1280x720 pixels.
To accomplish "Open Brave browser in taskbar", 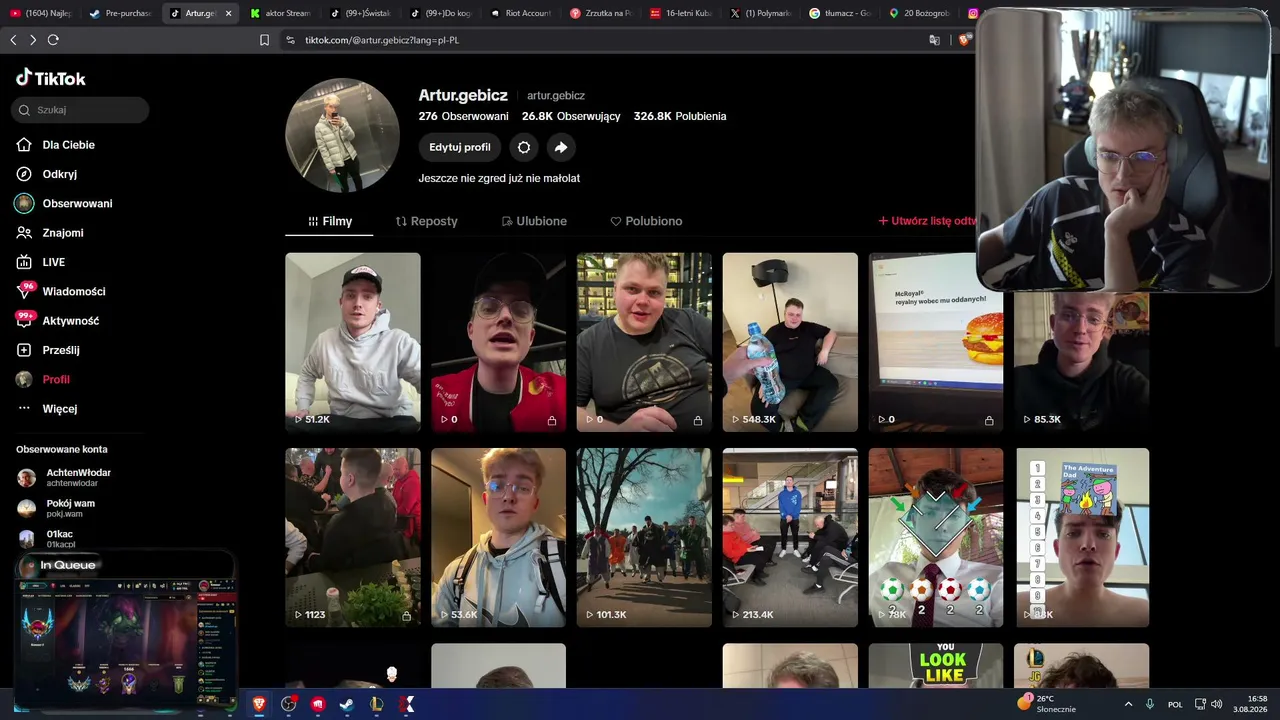I will point(260,704).
